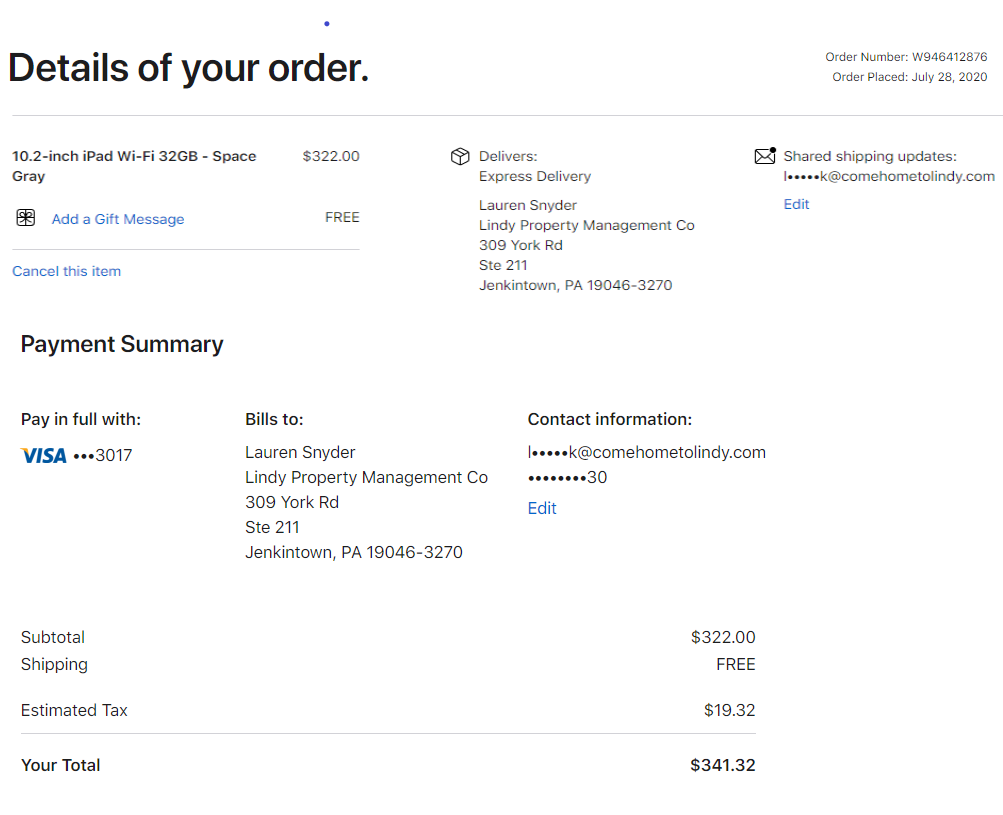Edit the shared shipping updates email

pyautogui.click(x=796, y=204)
